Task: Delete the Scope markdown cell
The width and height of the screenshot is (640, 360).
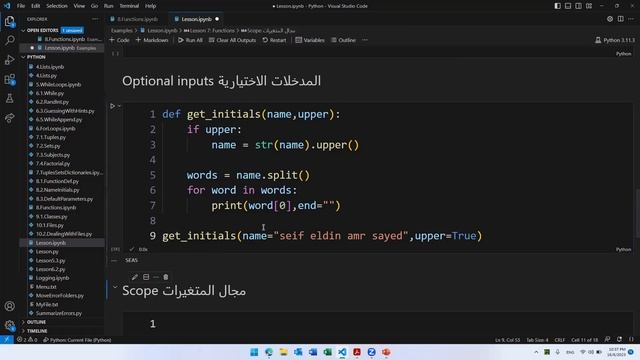Action: point(166,277)
